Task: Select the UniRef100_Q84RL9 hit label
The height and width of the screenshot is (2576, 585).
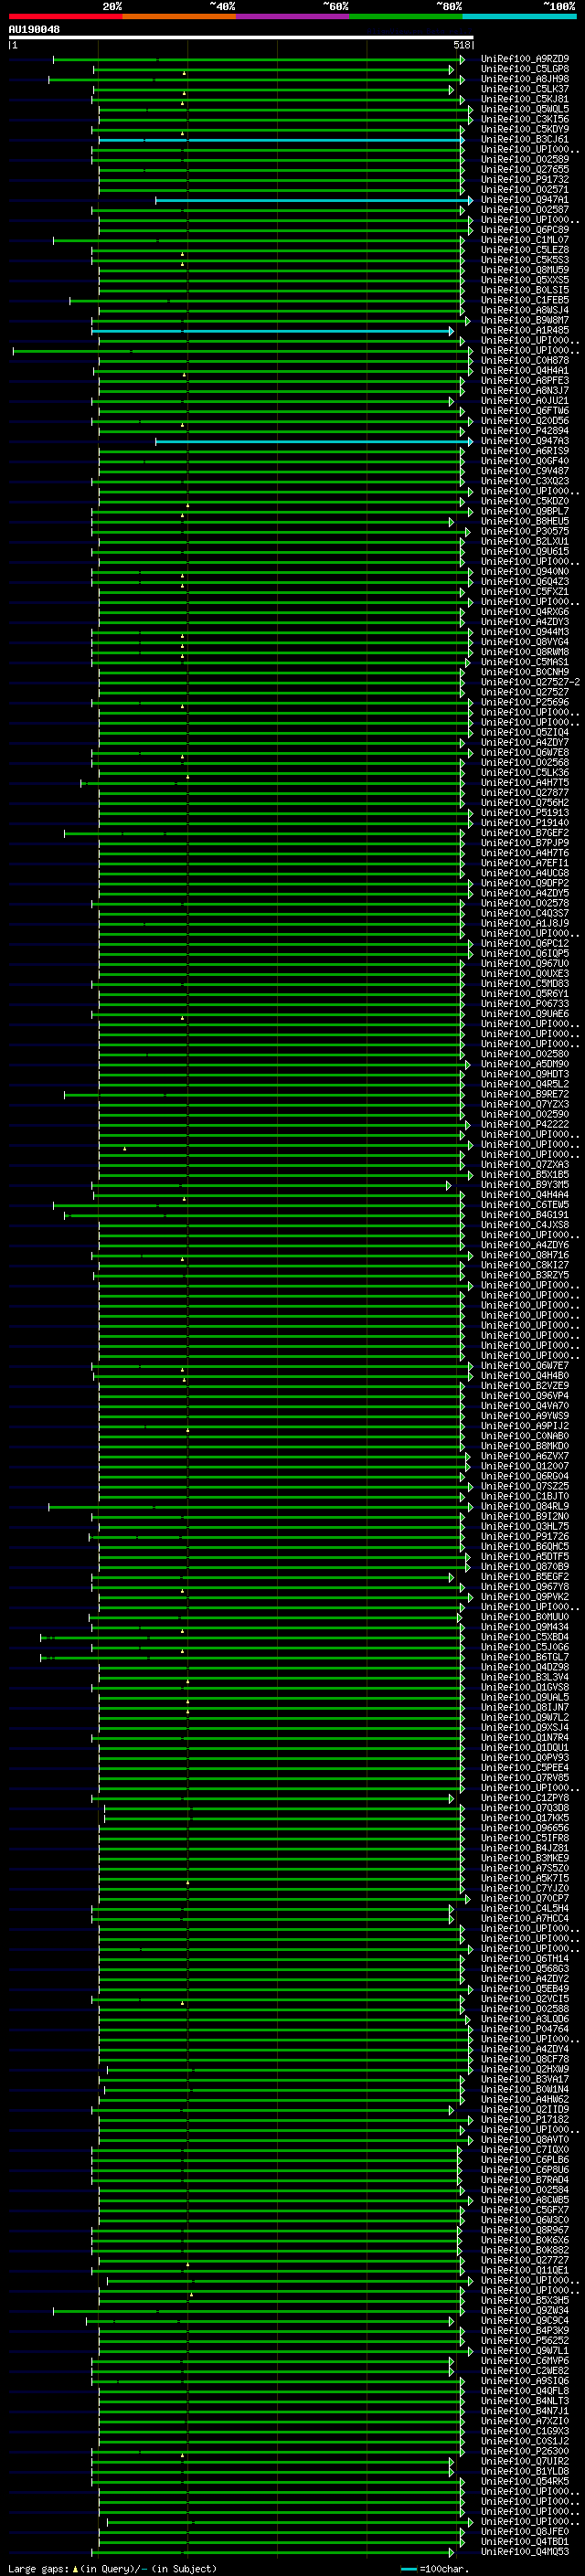Action: pyautogui.click(x=525, y=1507)
